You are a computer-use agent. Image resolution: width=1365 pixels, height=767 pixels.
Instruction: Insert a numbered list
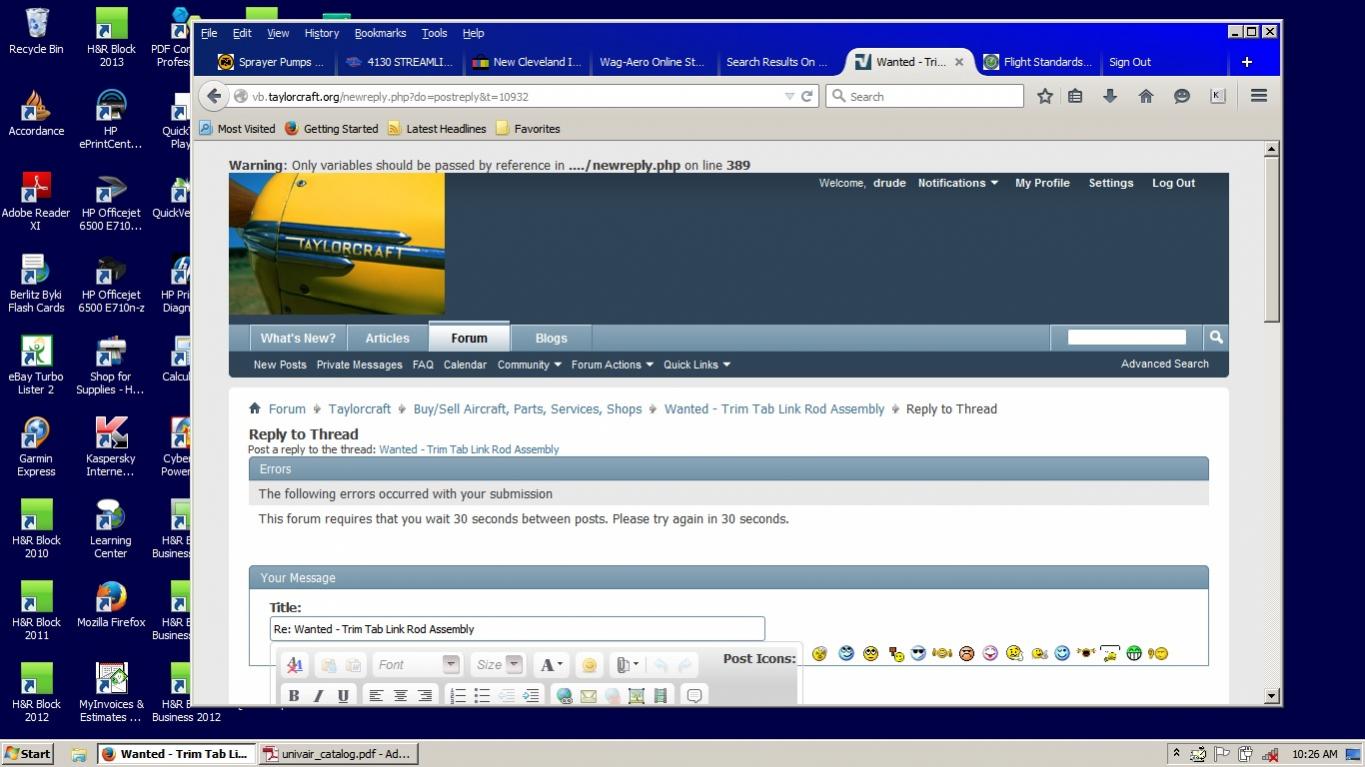[x=457, y=695]
